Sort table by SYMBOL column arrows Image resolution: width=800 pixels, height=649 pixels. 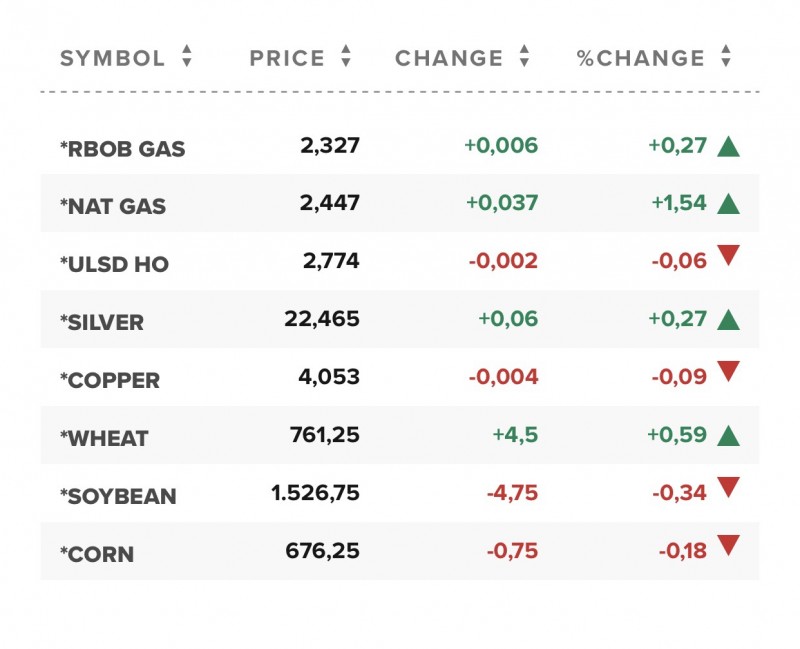(x=187, y=57)
